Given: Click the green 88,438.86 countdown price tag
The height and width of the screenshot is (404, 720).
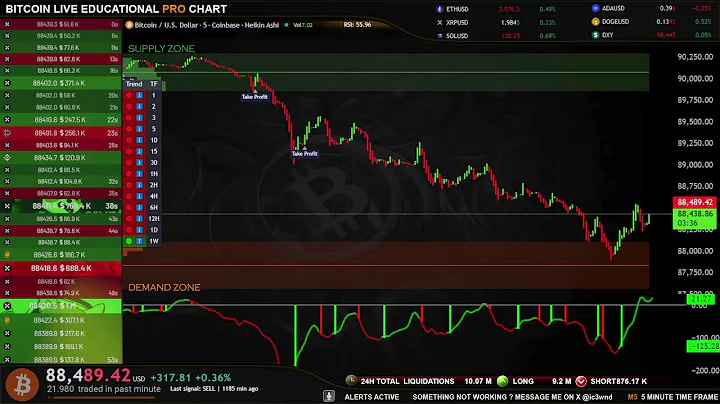Looking at the screenshot, I should (695, 219).
